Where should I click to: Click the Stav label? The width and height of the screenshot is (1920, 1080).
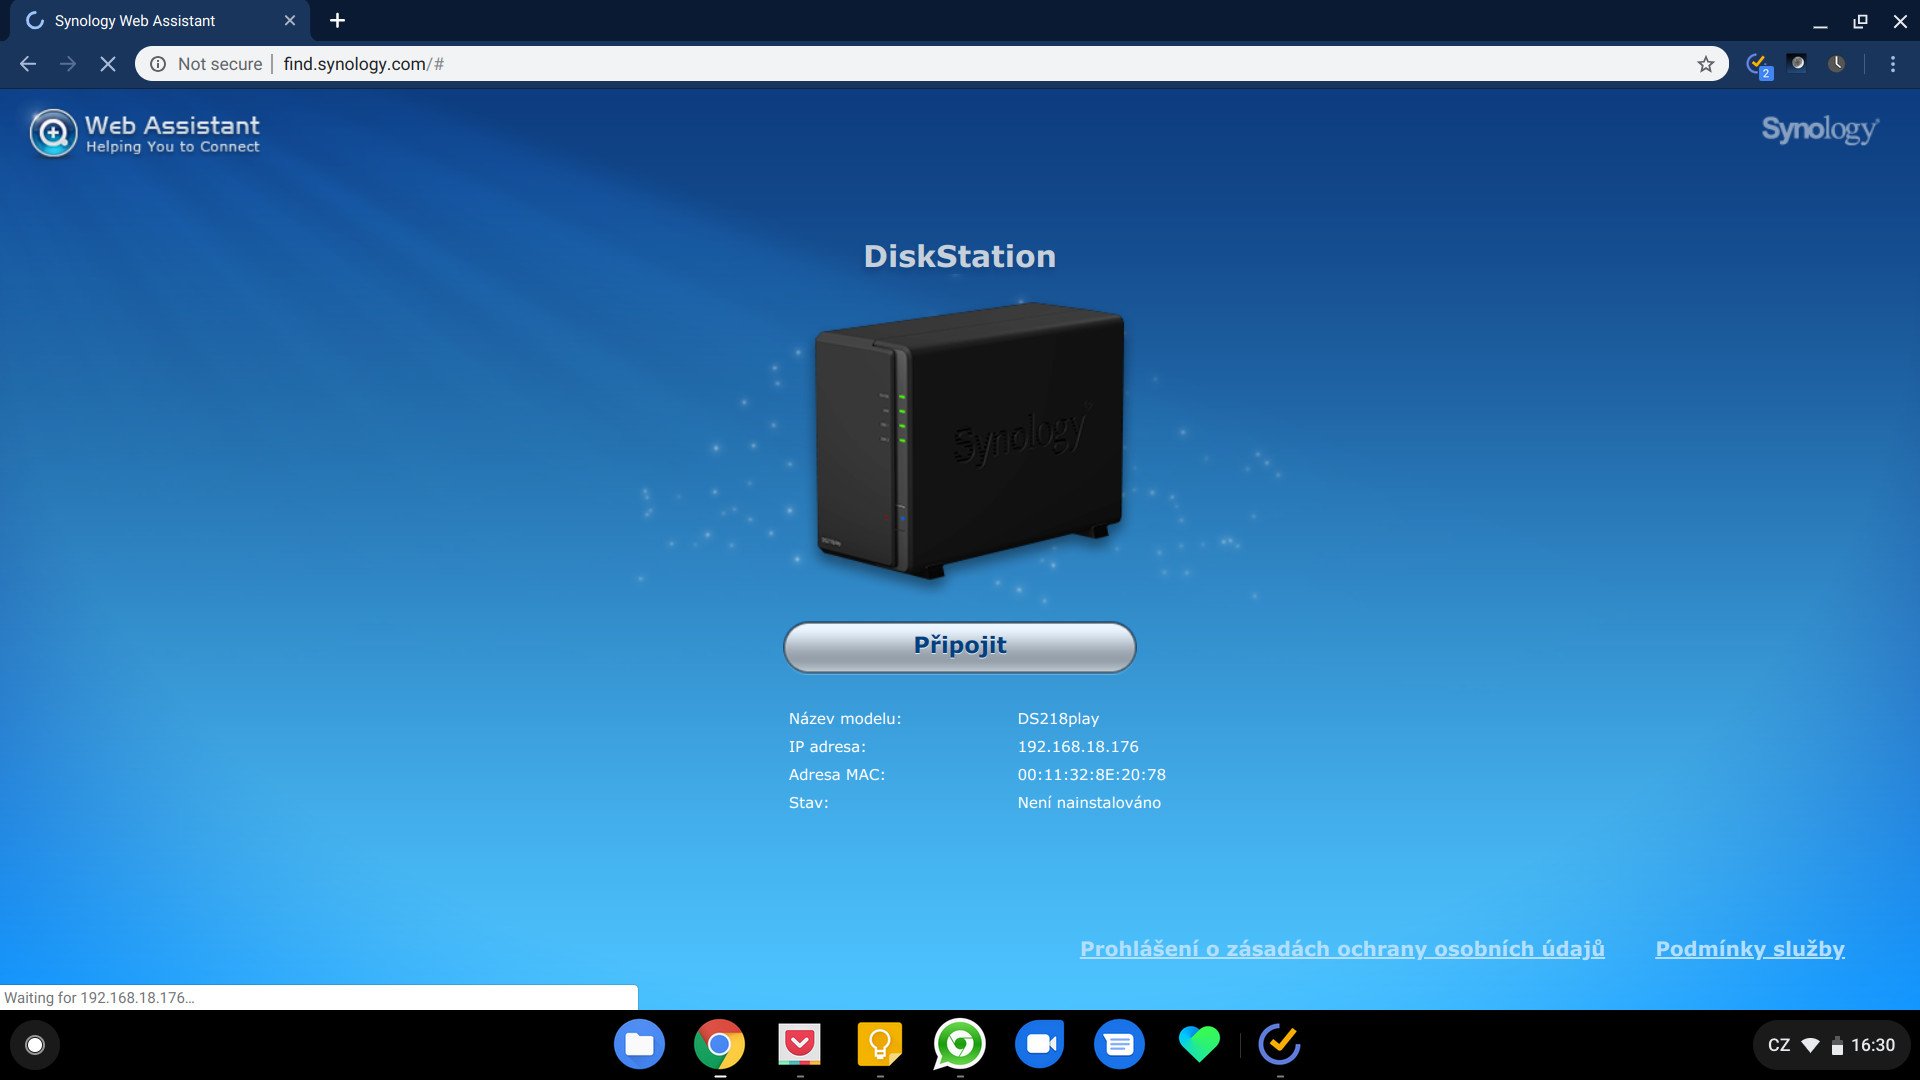pos(808,803)
